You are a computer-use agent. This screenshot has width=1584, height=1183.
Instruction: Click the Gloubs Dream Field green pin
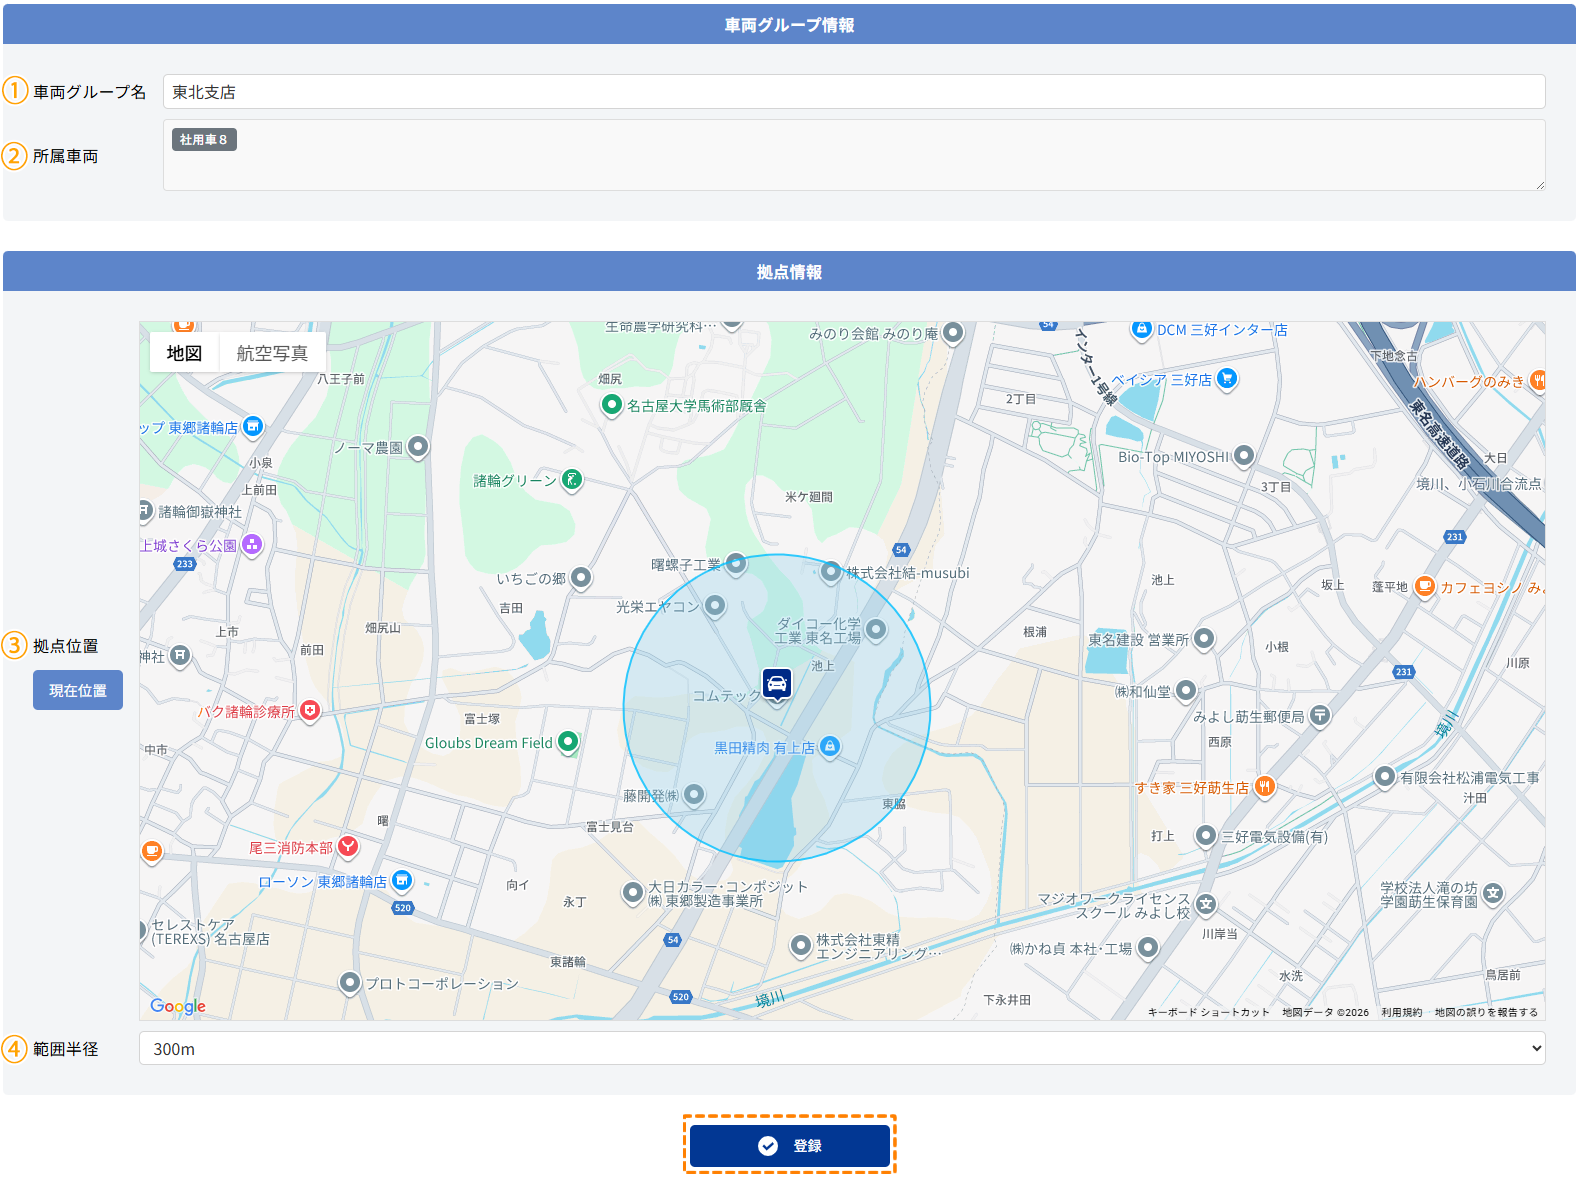tap(568, 741)
